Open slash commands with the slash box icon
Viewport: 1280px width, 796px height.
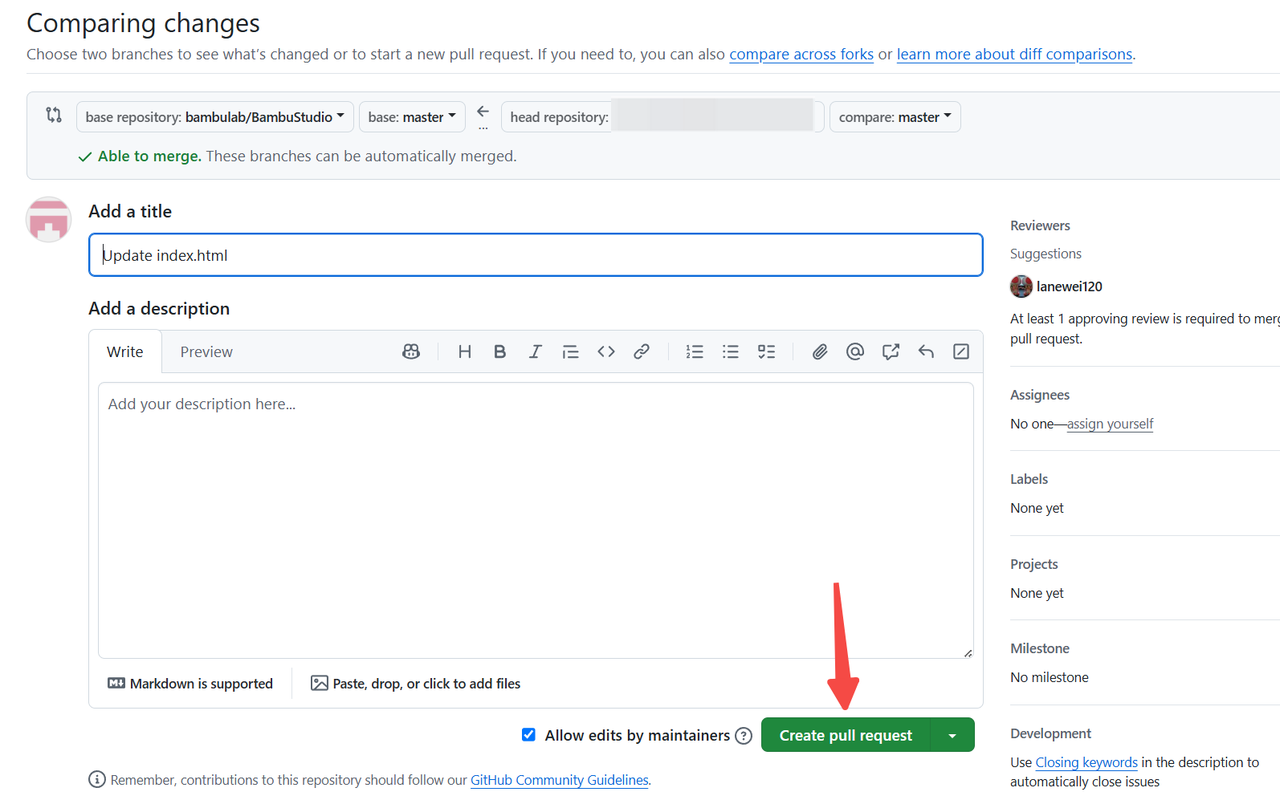coord(961,352)
